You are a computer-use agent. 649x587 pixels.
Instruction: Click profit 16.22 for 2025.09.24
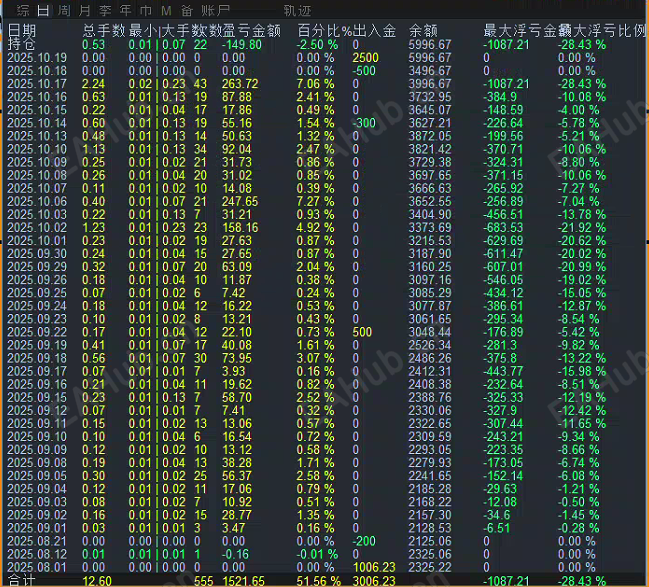[237, 306]
